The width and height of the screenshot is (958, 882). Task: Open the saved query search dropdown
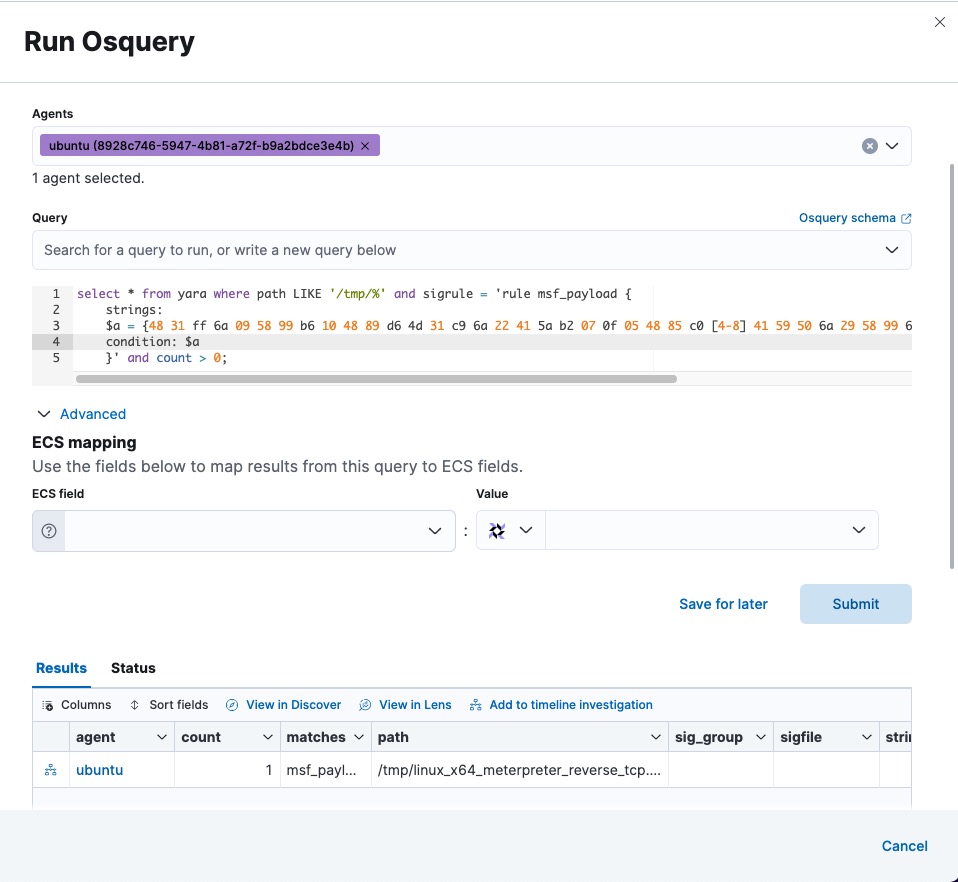coord(891,250)
